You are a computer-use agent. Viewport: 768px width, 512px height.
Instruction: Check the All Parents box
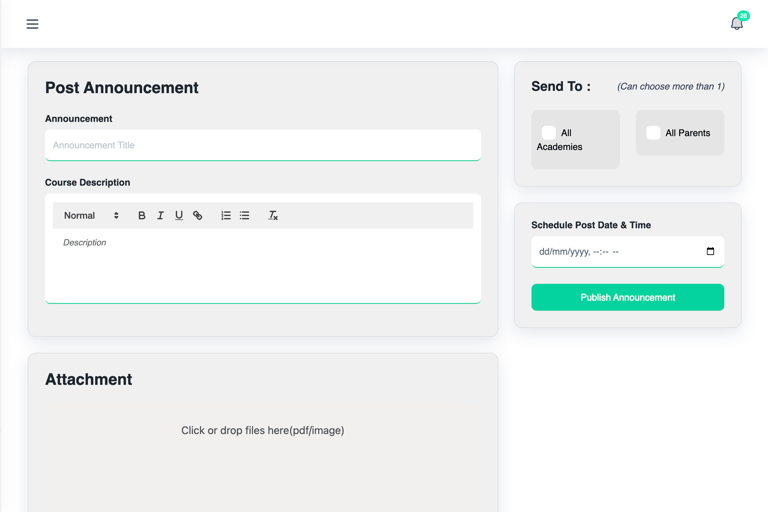(x=653, y=133)
